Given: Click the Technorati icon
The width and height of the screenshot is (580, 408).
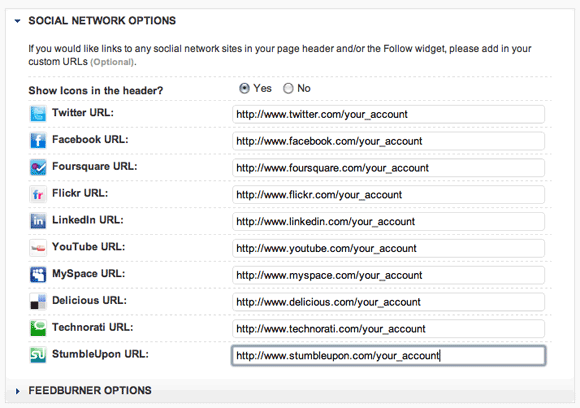Looking at the screenshot, I should tap(38, 328).
